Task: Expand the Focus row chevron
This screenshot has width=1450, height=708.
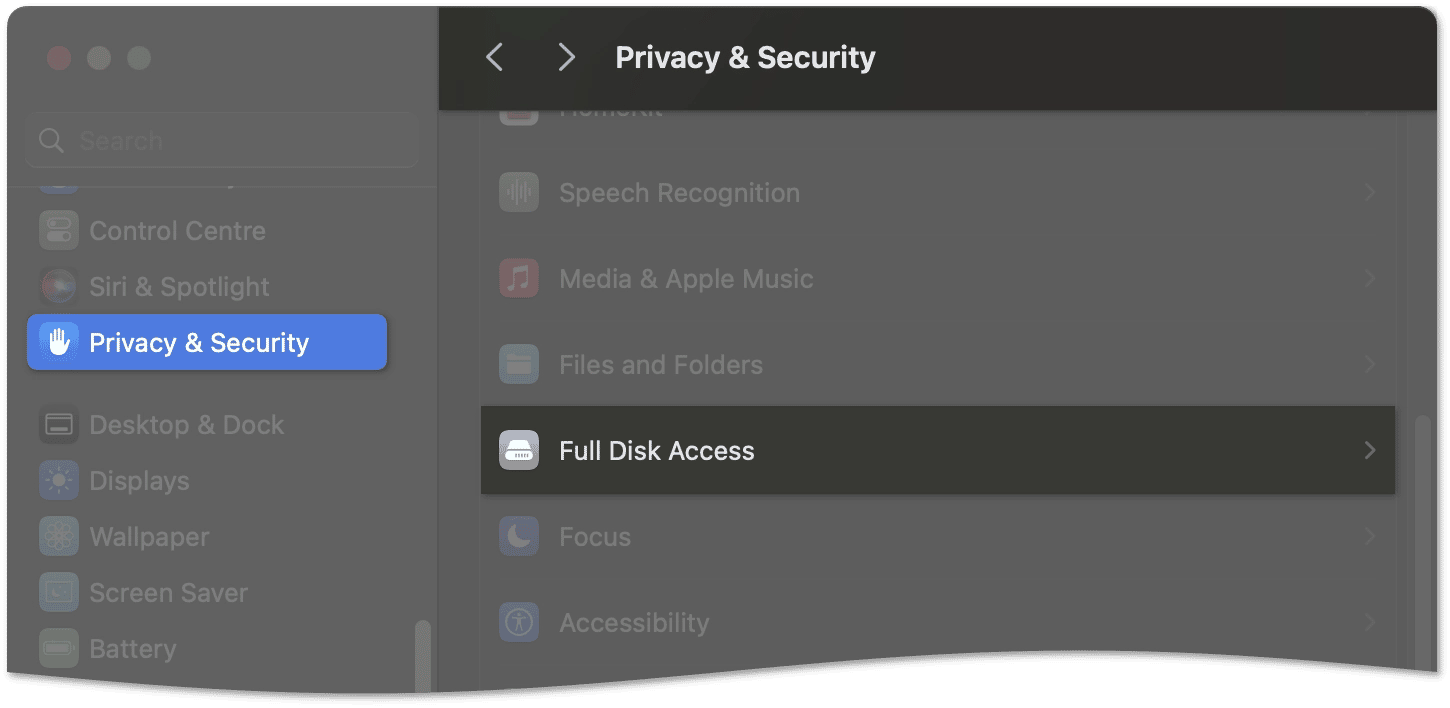Action: (x=1370, y=537)
